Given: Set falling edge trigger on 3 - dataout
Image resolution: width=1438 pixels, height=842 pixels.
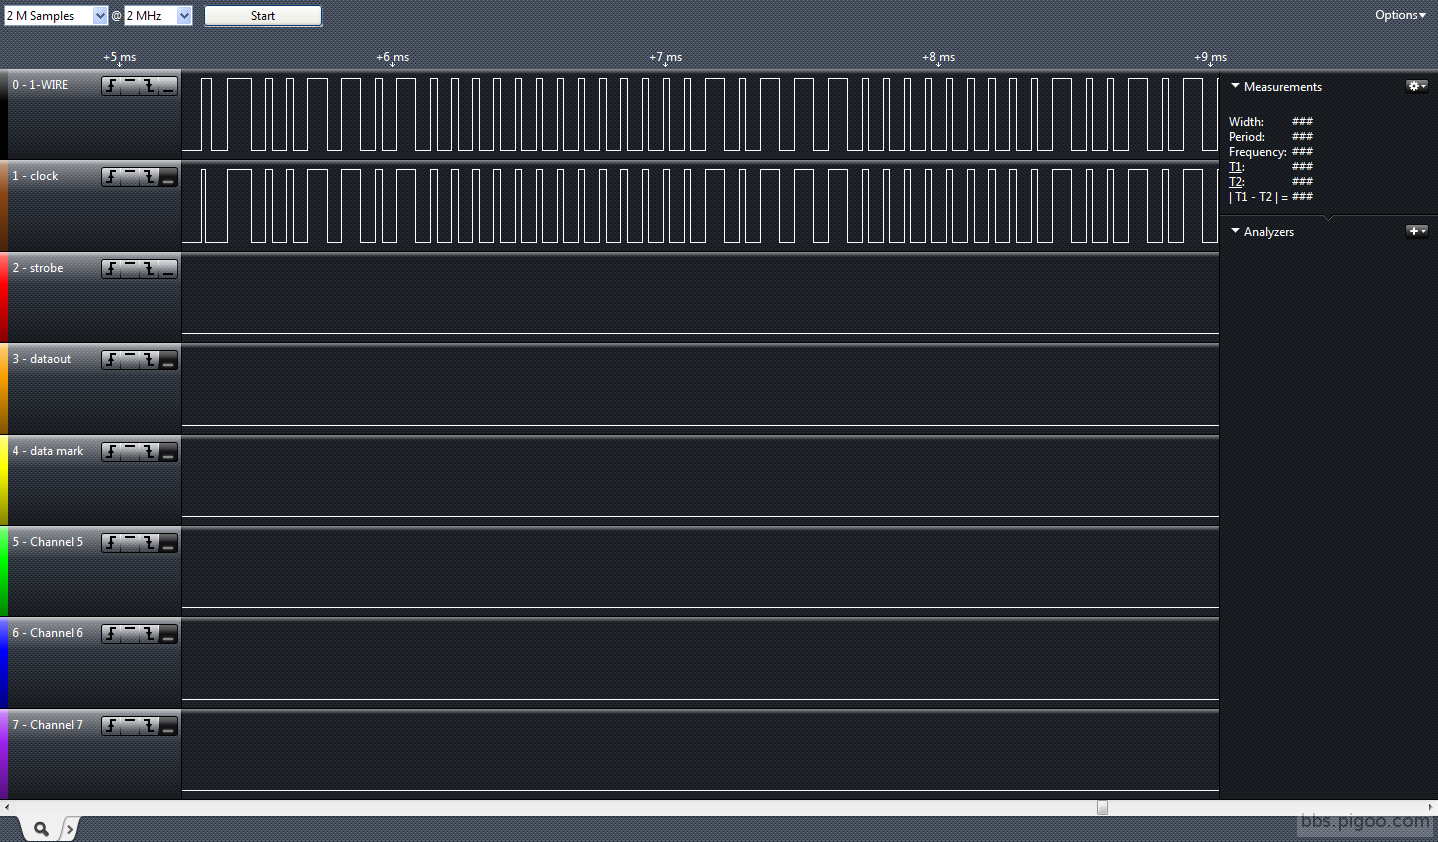Looking at the screenshot, I should point(149,360).
